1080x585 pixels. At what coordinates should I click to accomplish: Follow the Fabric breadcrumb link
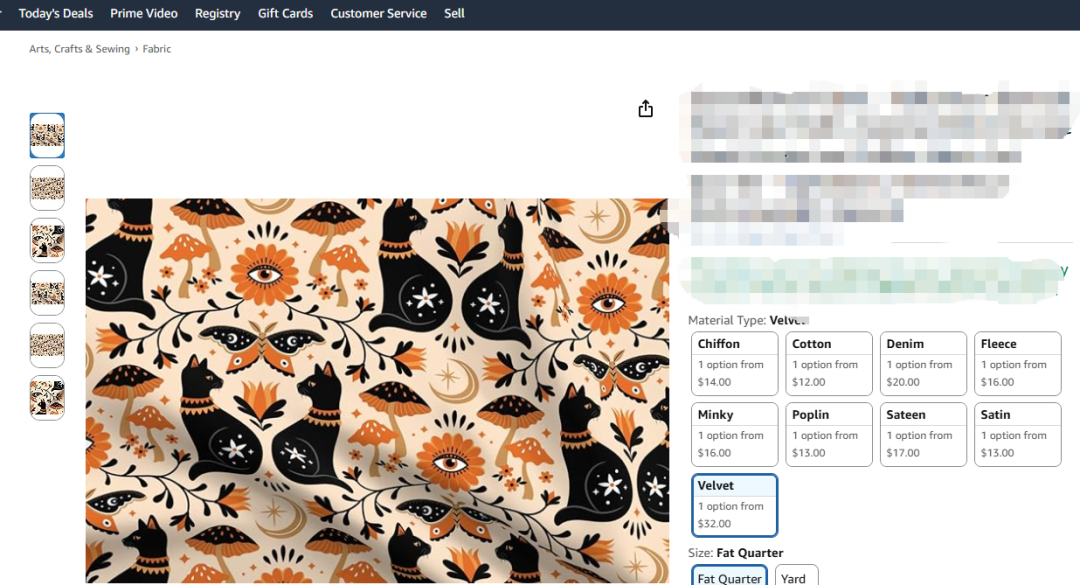[156, 49]
